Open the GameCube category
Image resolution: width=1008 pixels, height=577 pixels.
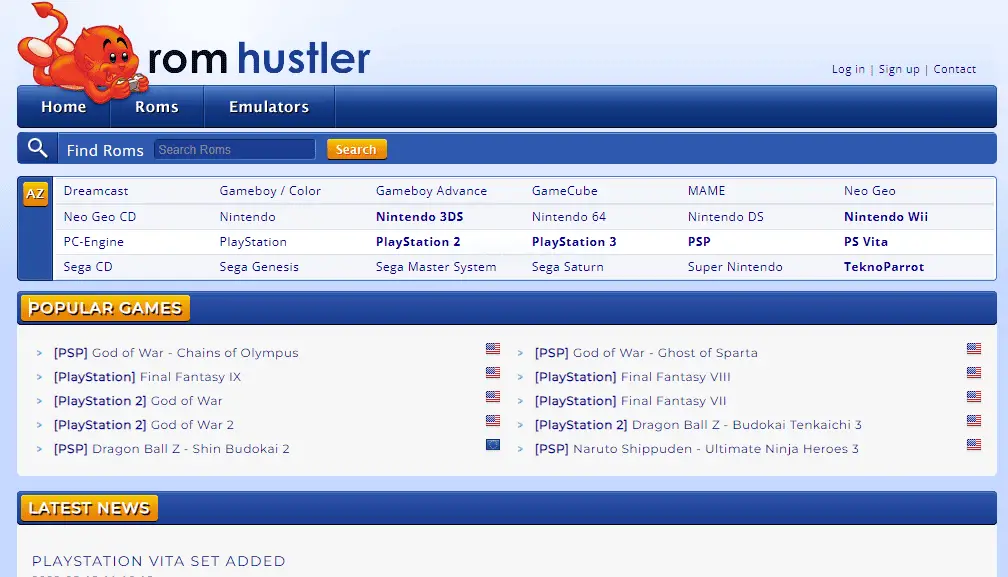564,191
